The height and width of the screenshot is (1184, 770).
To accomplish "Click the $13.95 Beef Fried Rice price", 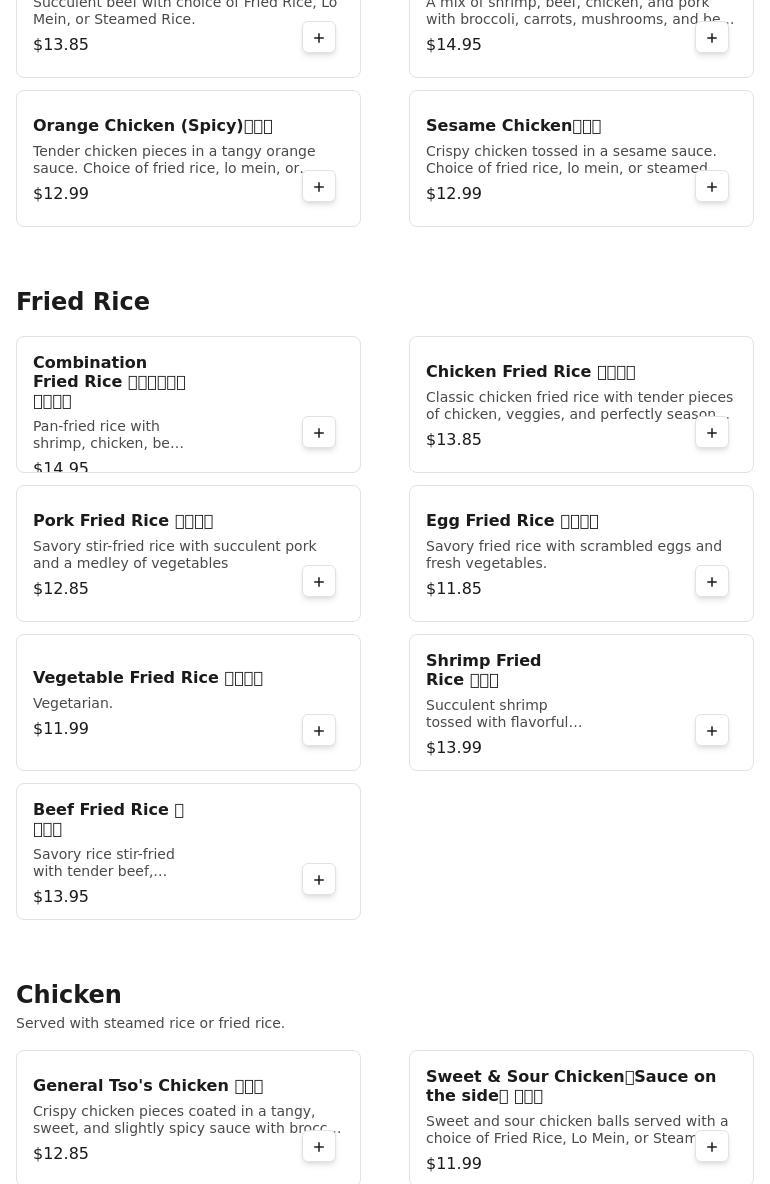I will (61, 897).
